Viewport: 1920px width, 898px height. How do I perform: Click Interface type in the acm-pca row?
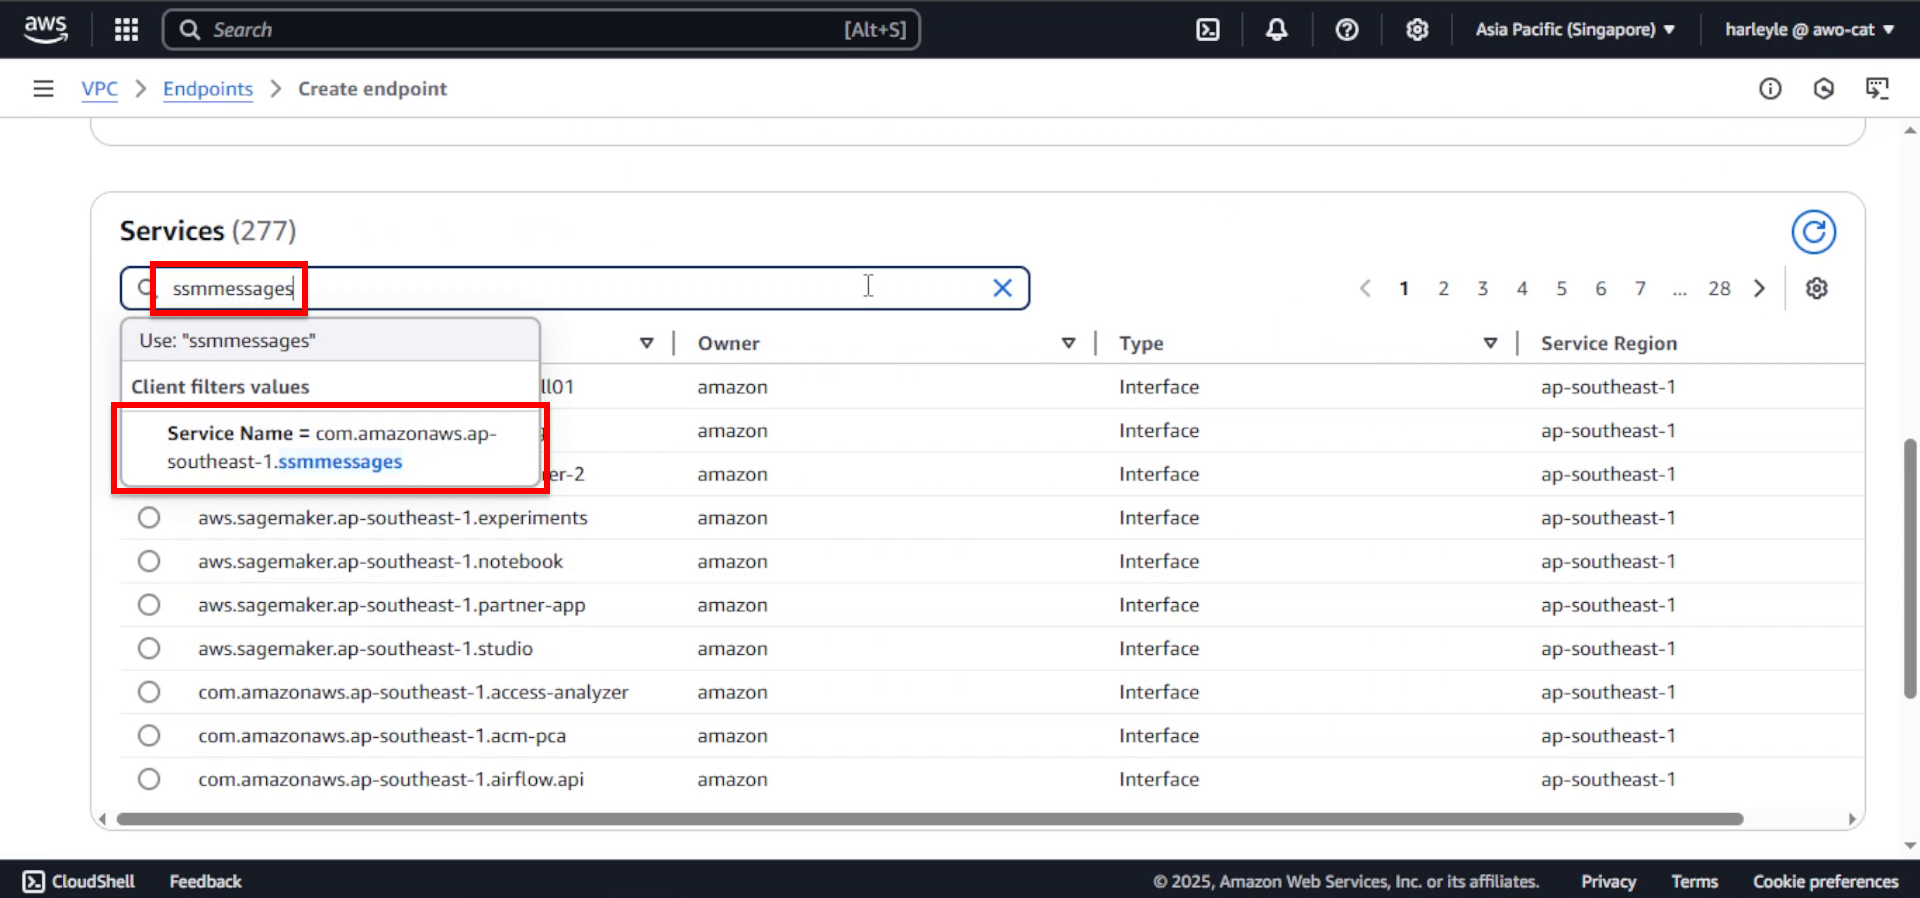click(1159, 736)
